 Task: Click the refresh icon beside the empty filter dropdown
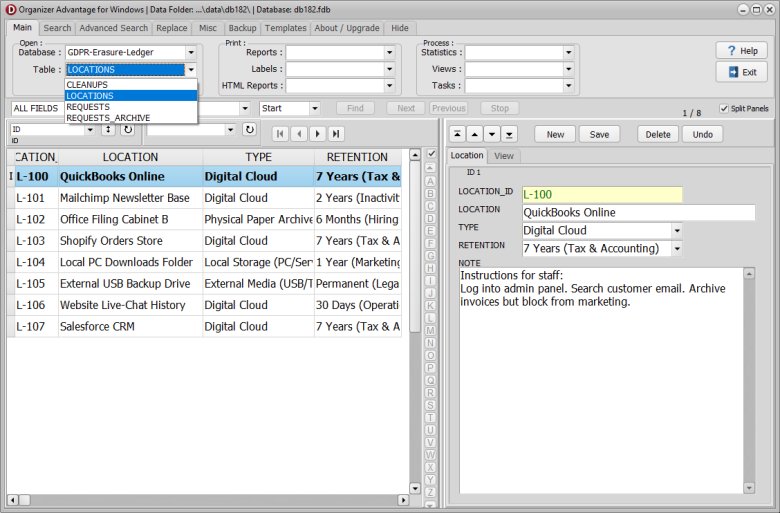[x=249, y=129]
